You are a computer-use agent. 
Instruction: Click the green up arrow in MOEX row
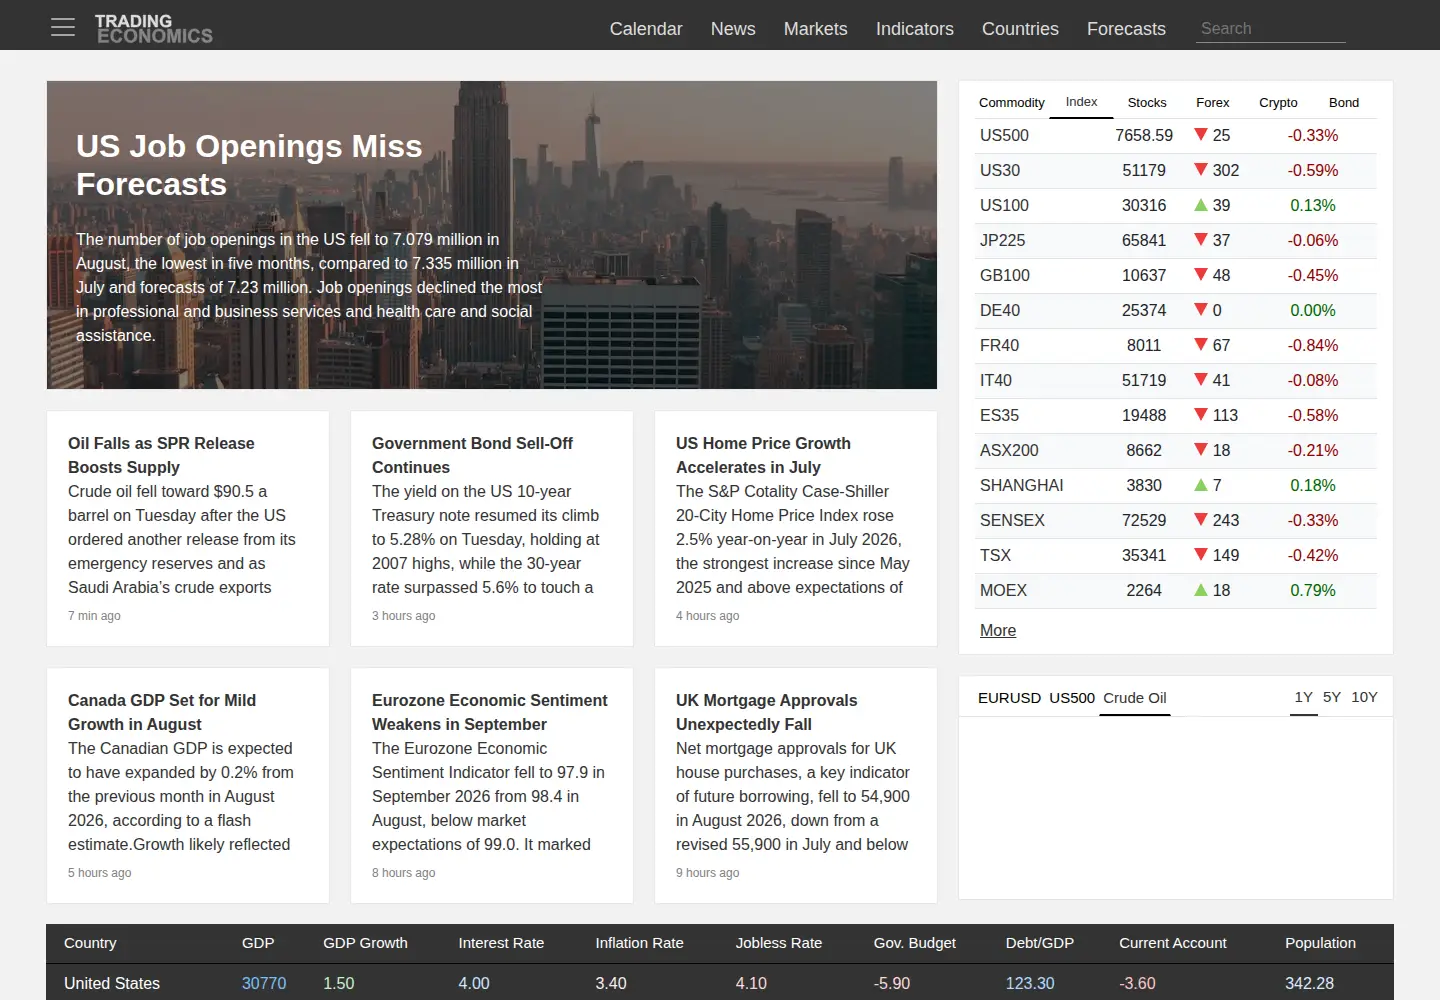(1201, 590)
